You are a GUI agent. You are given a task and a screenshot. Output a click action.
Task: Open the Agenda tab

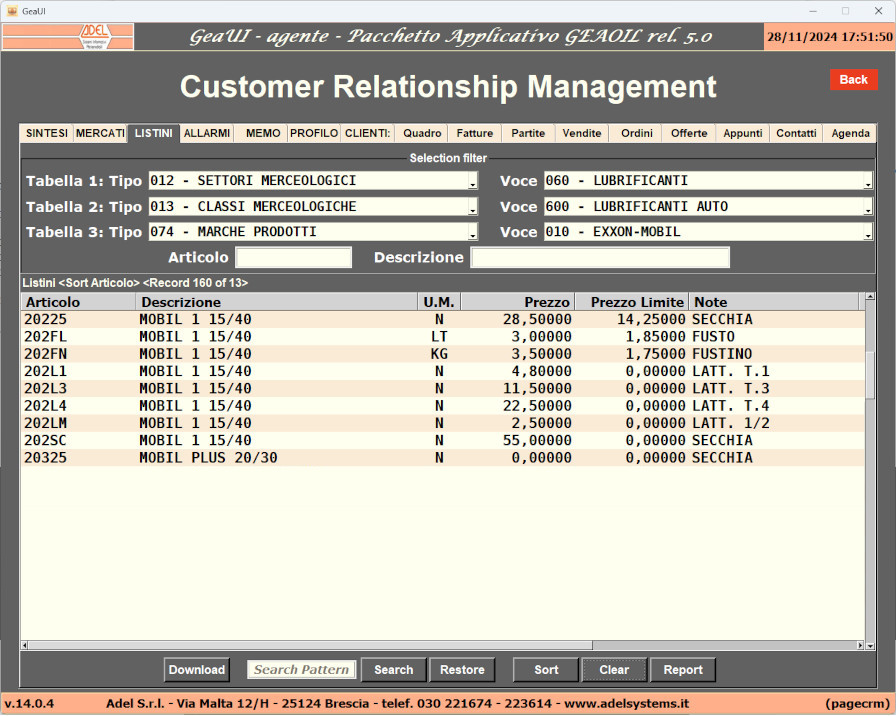[850, 133]
